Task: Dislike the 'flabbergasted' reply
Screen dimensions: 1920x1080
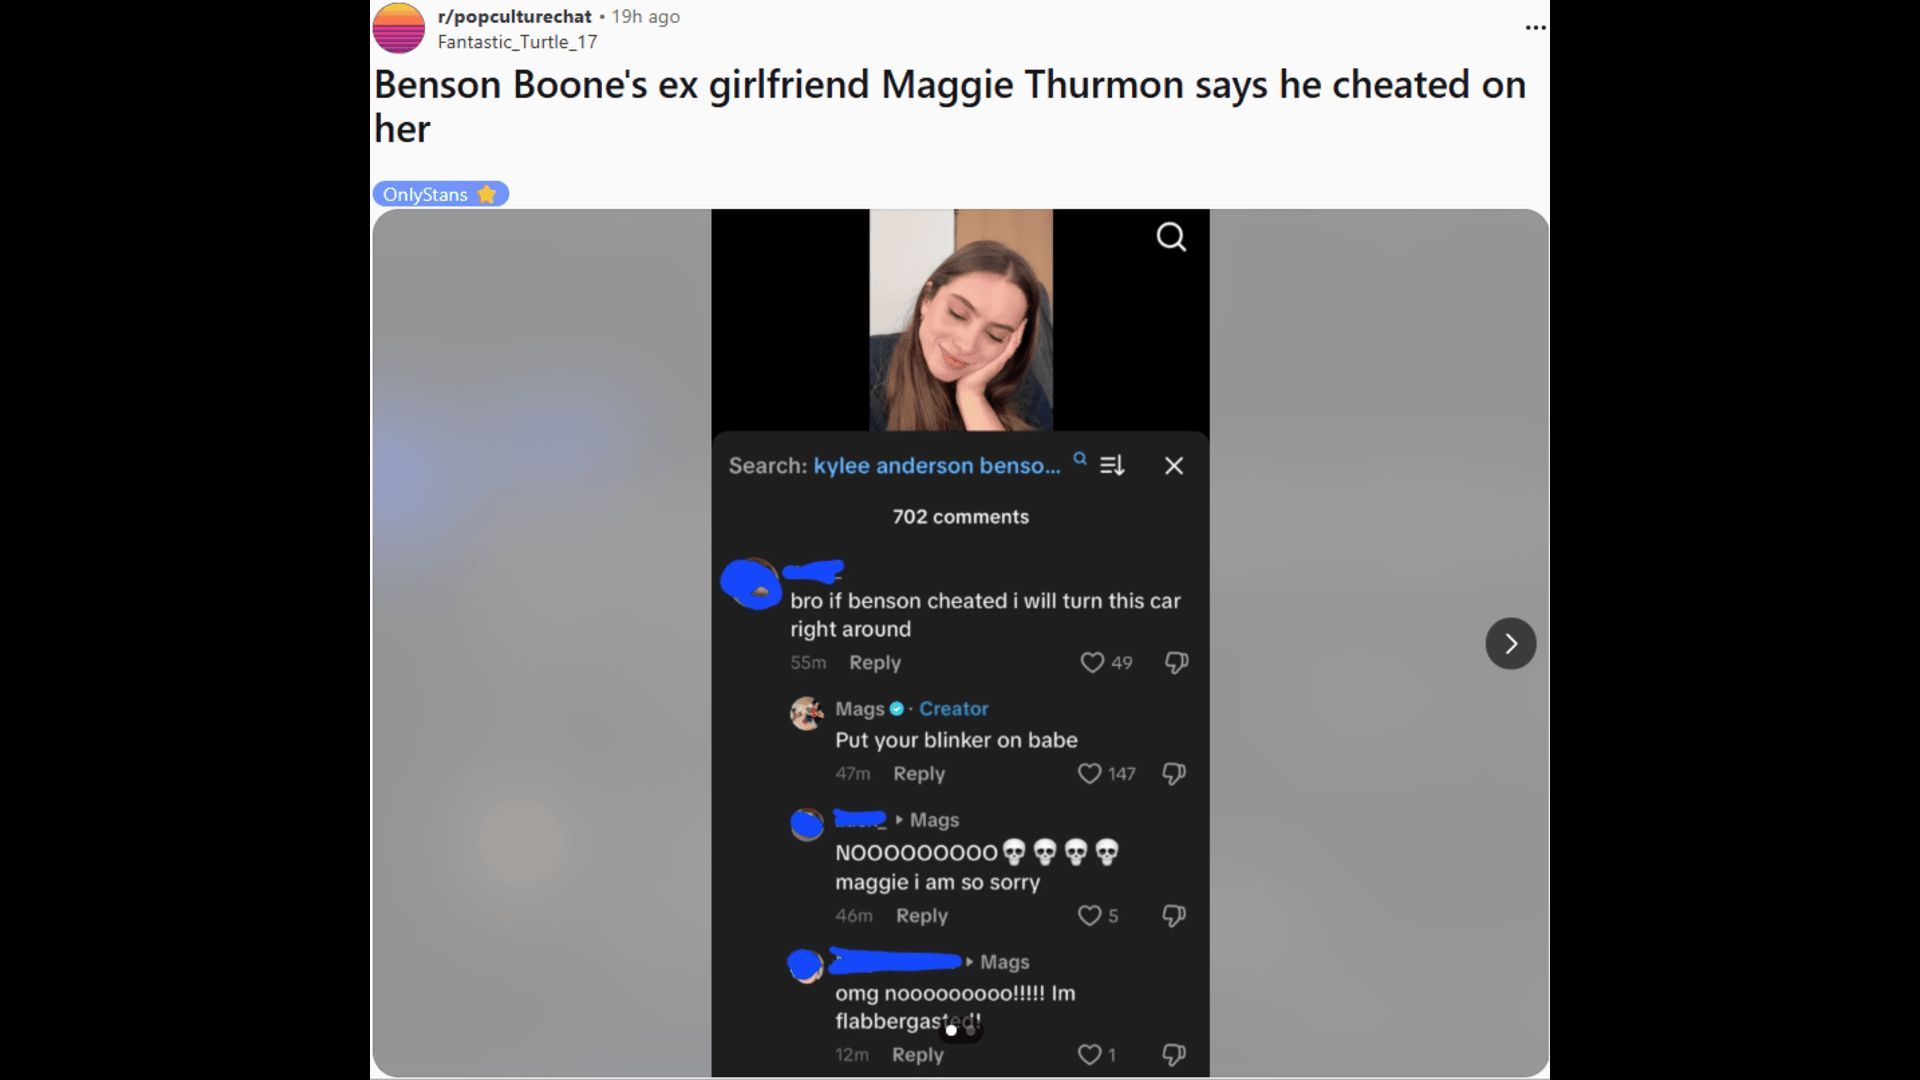Action: [x=1174, y=1054]
